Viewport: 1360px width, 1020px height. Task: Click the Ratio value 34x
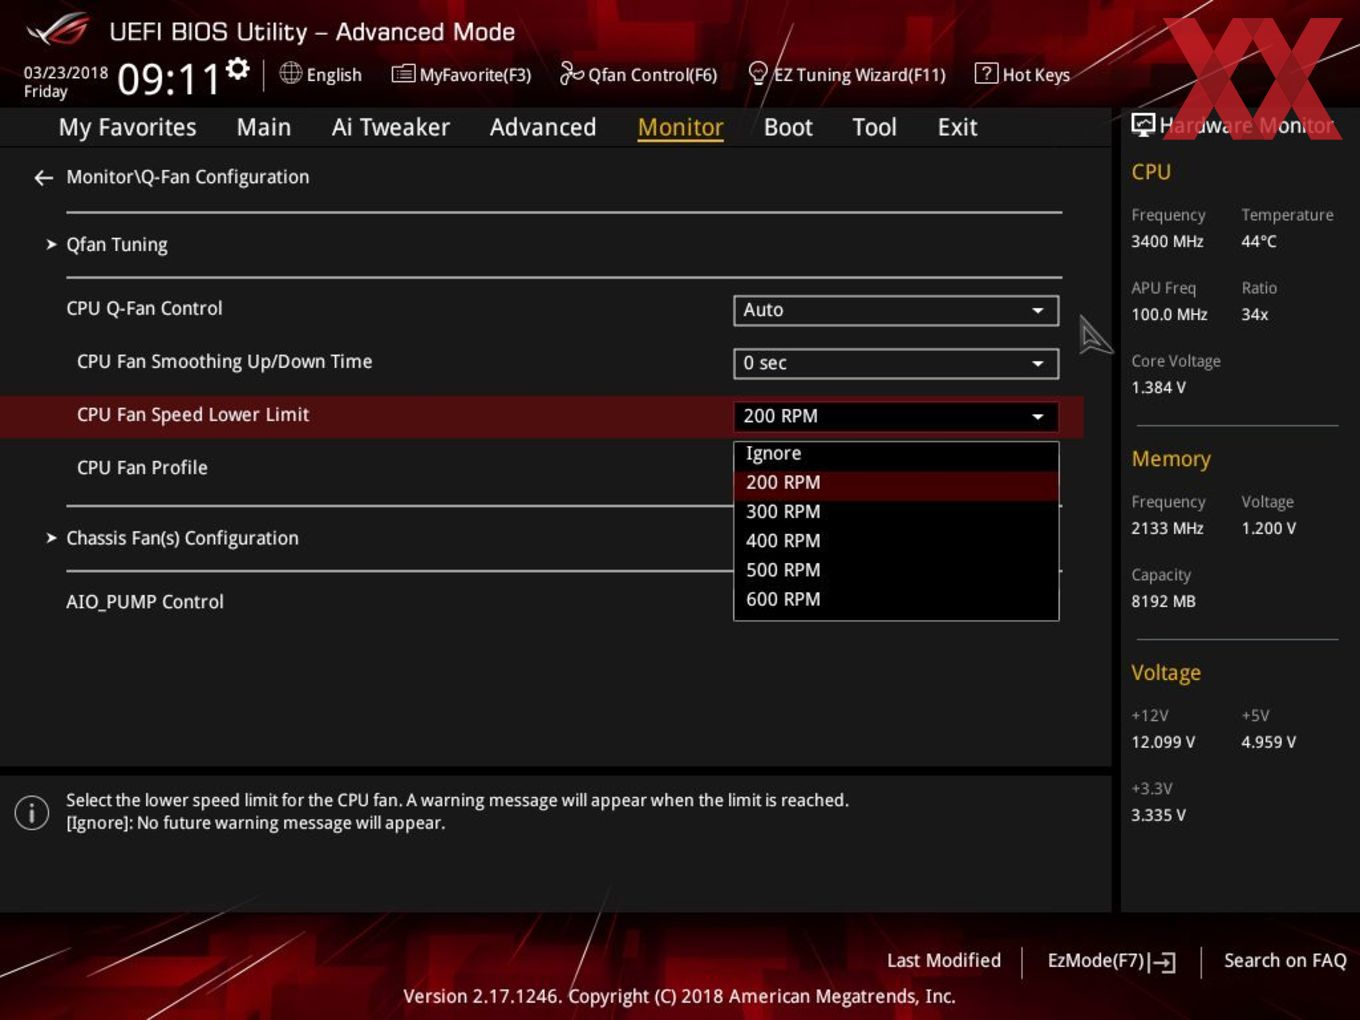1255,315
